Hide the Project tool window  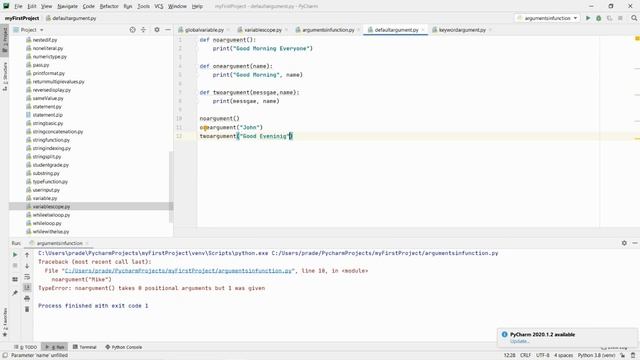tap(168, 30)
